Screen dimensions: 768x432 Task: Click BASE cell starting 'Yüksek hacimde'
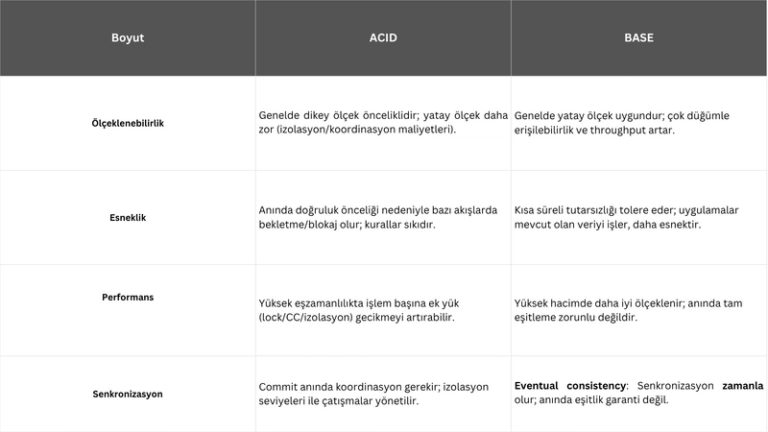pyautogui.click(x=628, y=310)
